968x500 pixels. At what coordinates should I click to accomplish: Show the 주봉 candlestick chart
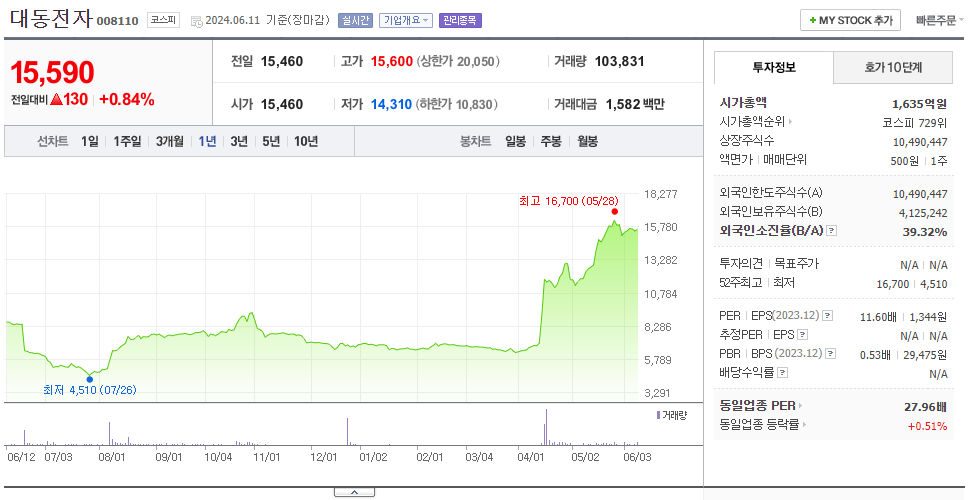(551, 141)
